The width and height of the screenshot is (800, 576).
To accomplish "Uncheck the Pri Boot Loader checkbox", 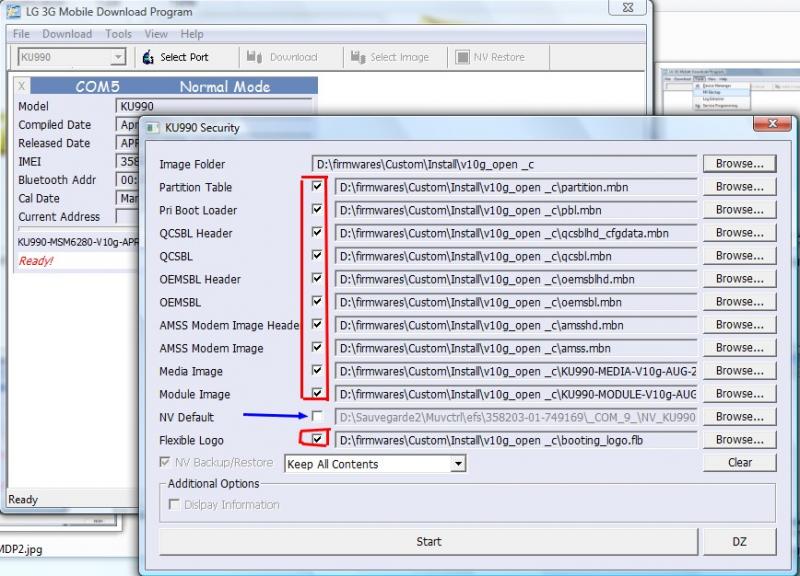I will coord(317,209).
